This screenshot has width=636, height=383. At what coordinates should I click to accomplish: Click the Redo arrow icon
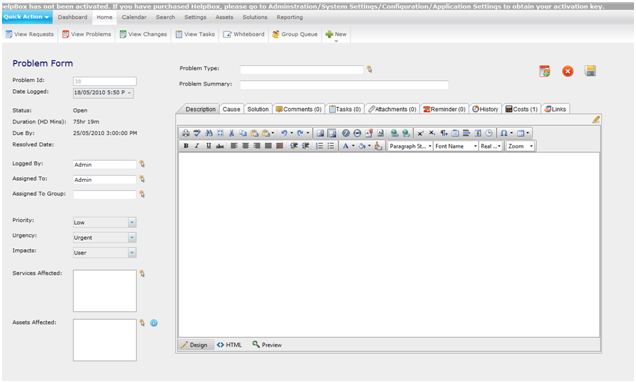click(x=300, y=133)
